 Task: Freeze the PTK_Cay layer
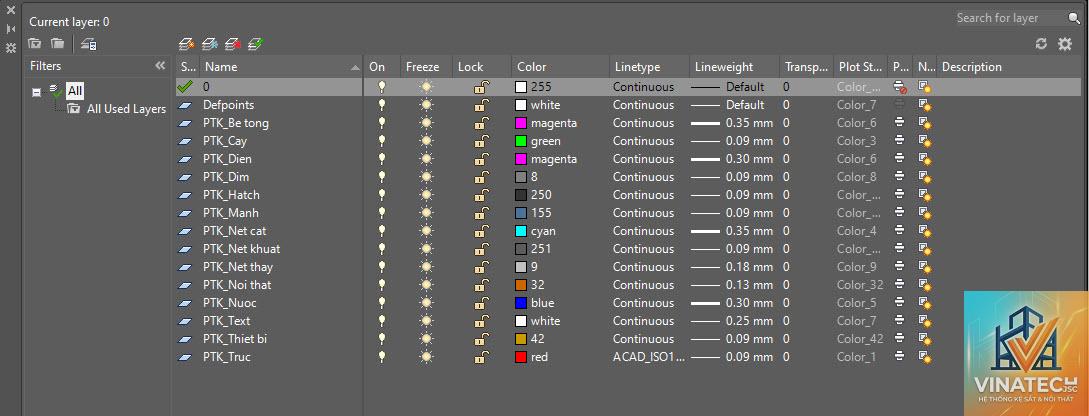426,141
